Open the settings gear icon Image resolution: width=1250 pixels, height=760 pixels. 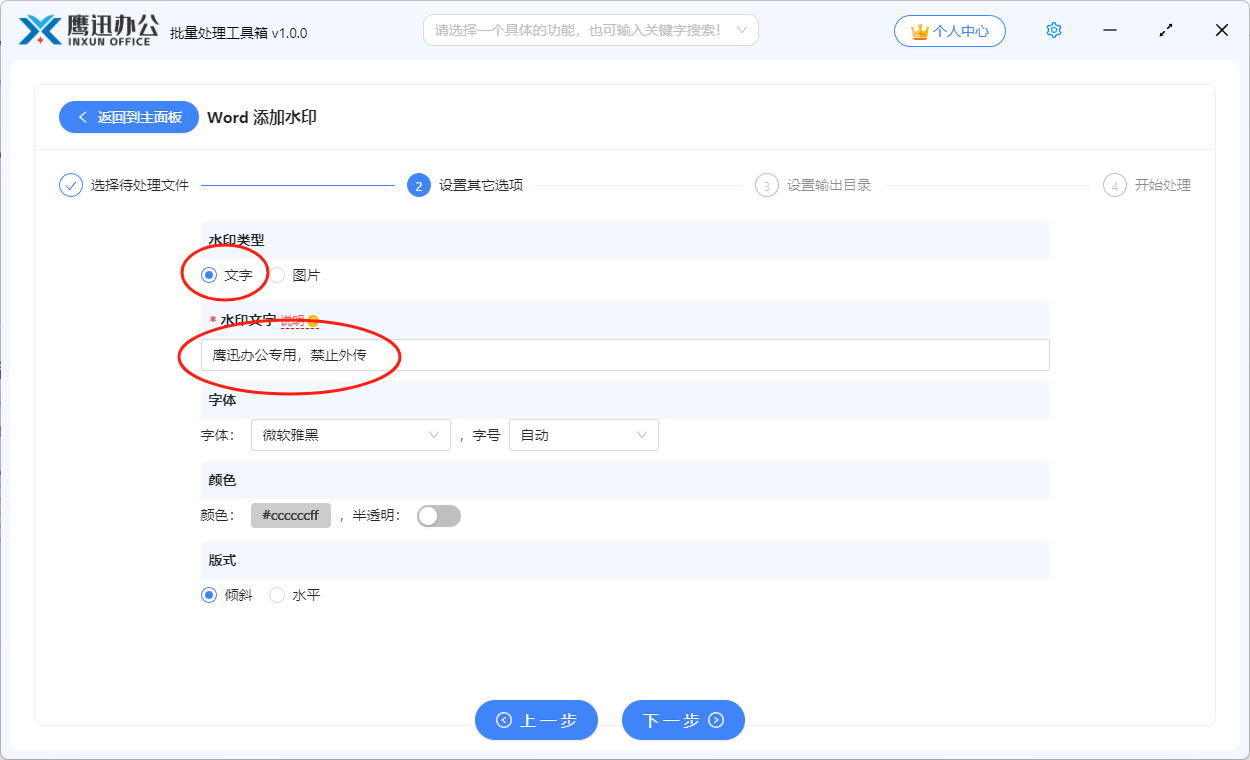point(1053,31)
